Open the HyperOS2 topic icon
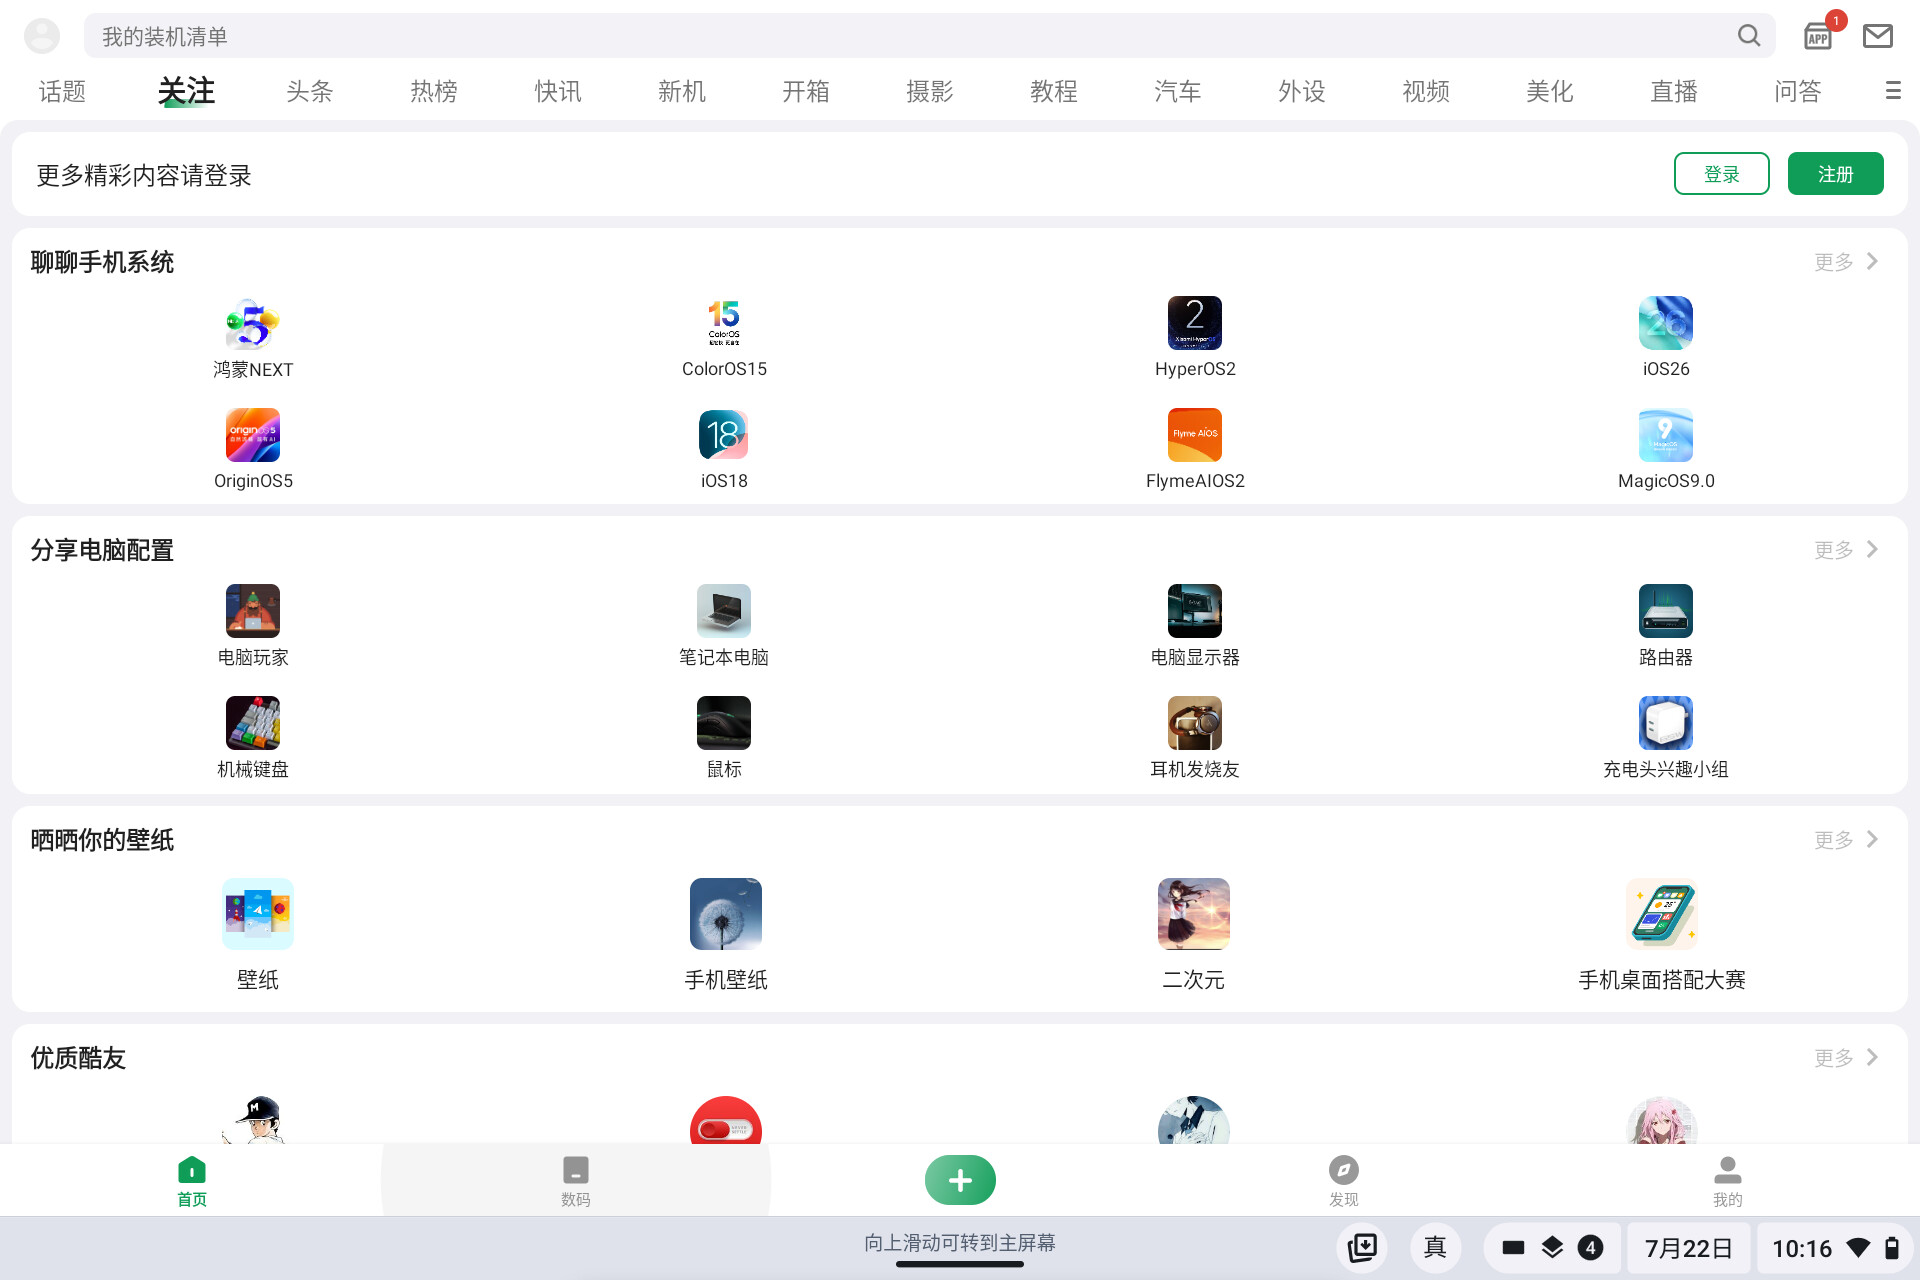1920x1280 pixels. (x=1195, y=323)
